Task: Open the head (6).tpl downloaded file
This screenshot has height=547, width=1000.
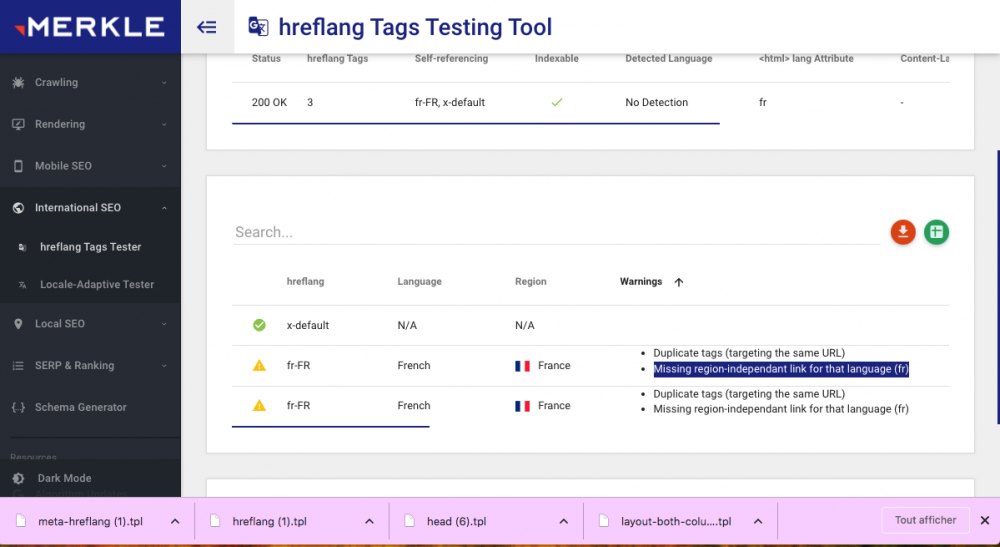Action: click(456, 521)
